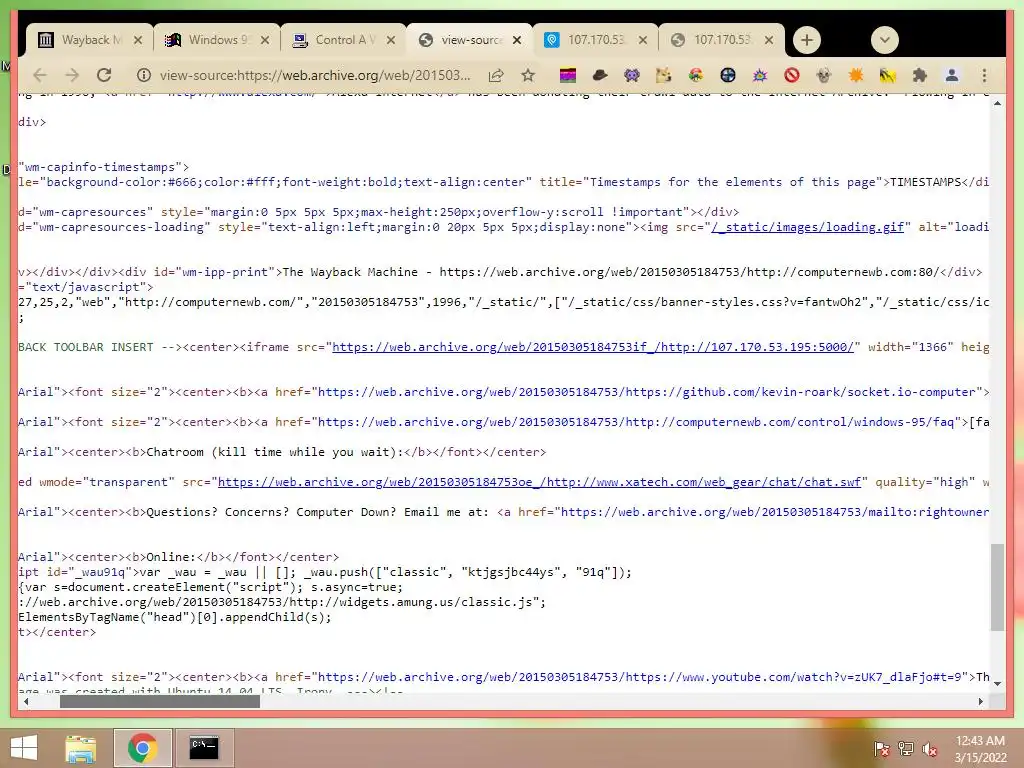Click vertical scrollbar thumb
The image size is (1024, 768).
pyautogui.click(x=997, y=586)
